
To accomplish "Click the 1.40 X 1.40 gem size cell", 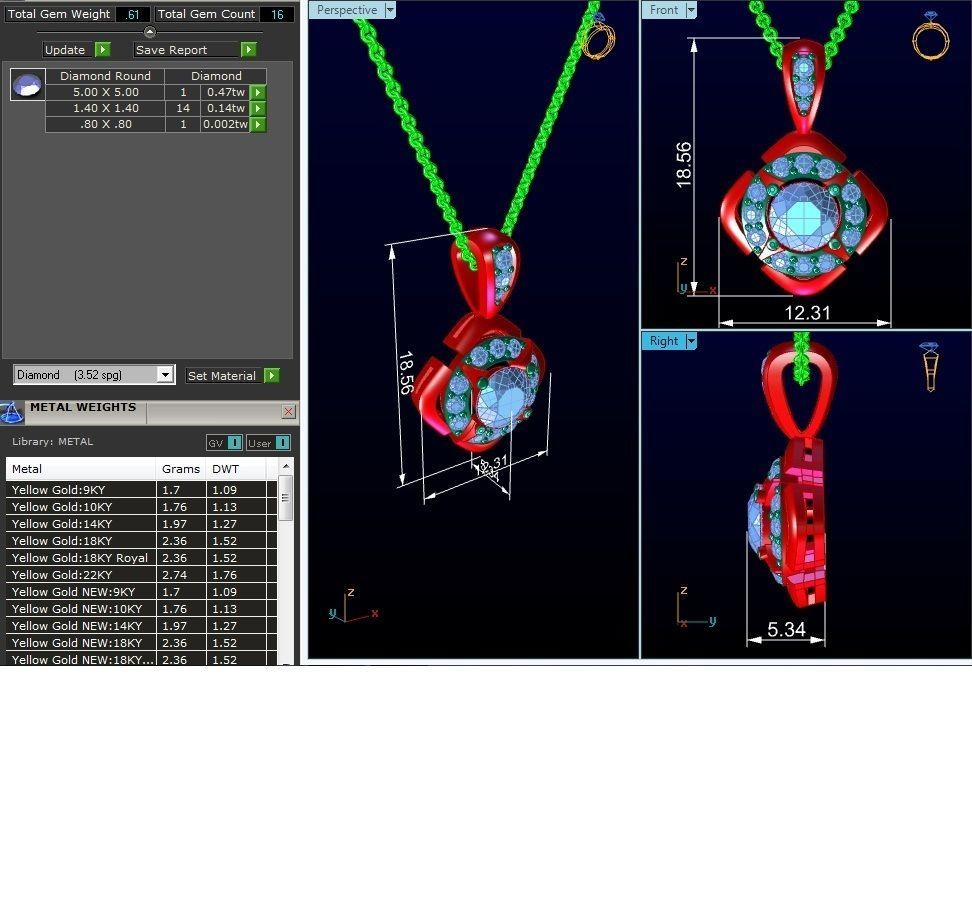I will [105, 108].
